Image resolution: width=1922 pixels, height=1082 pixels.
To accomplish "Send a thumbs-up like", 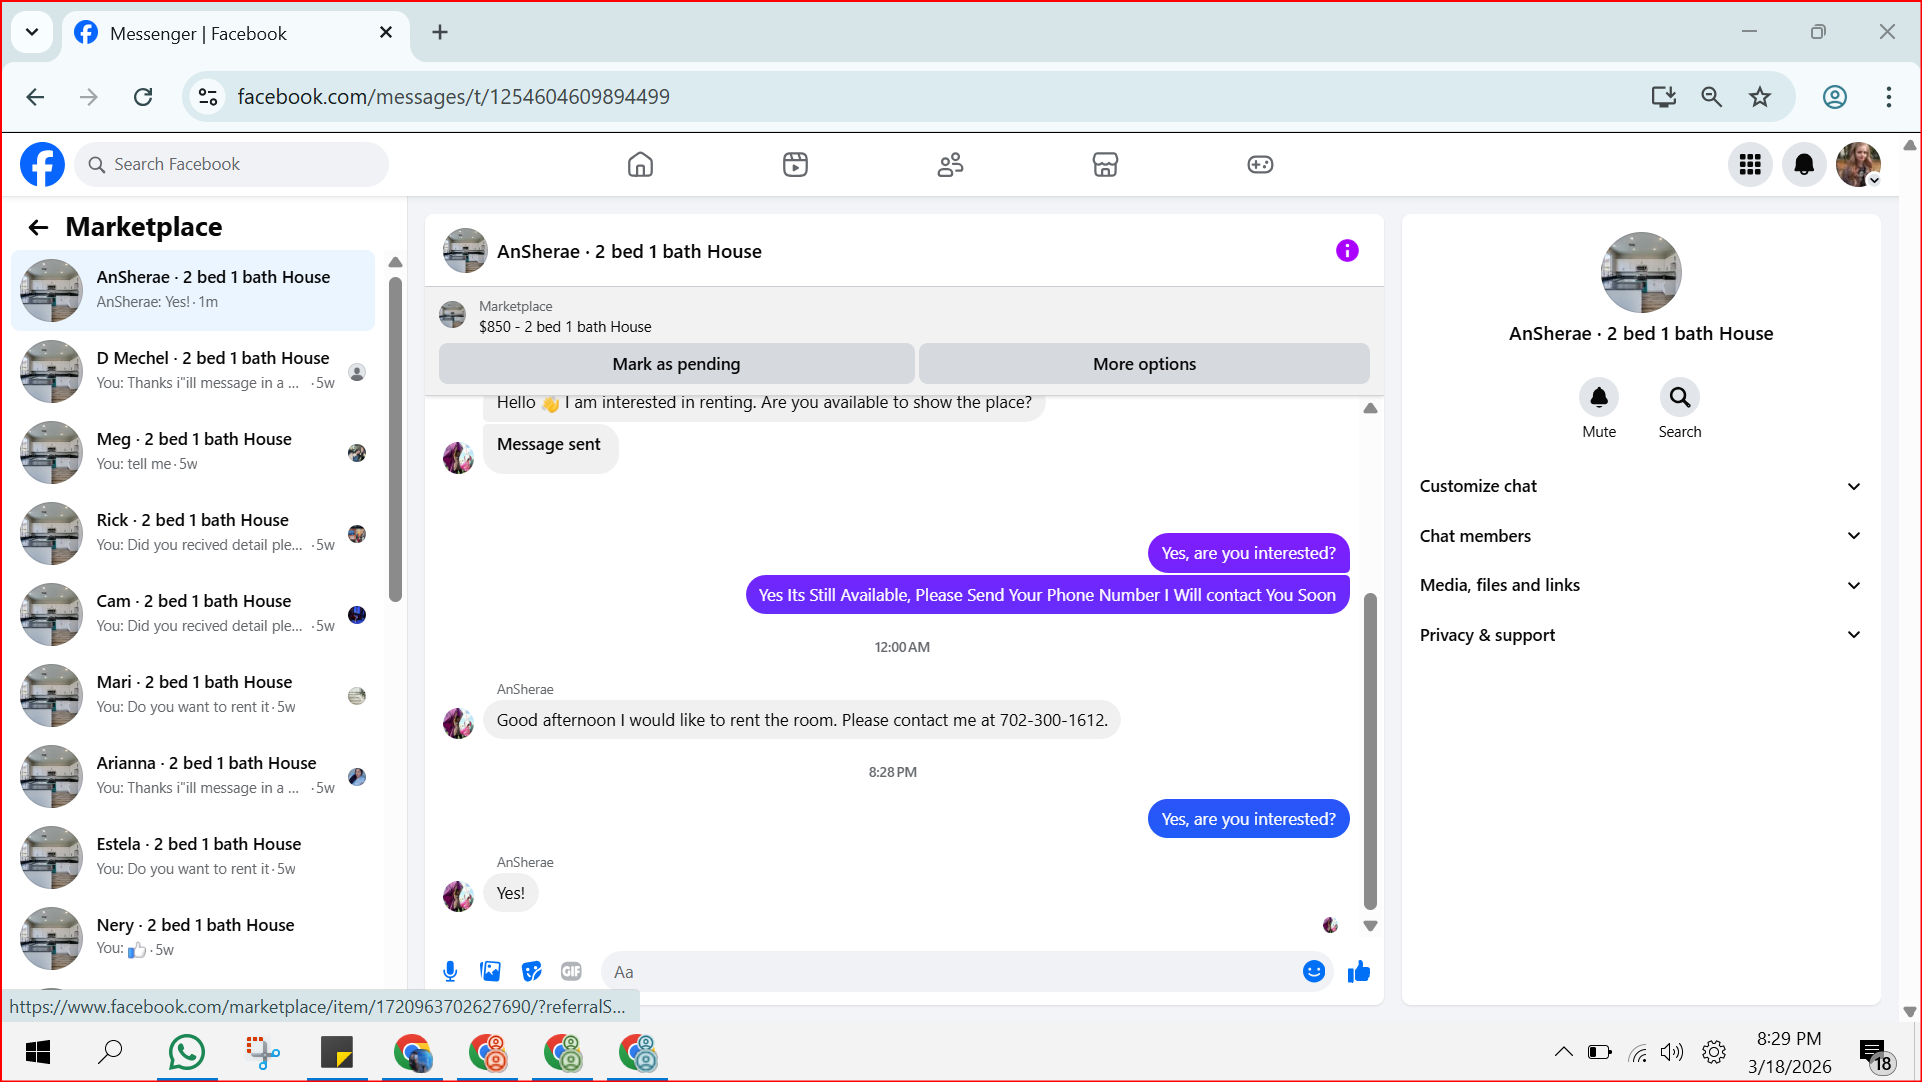I will click(x=1358, y=971).
